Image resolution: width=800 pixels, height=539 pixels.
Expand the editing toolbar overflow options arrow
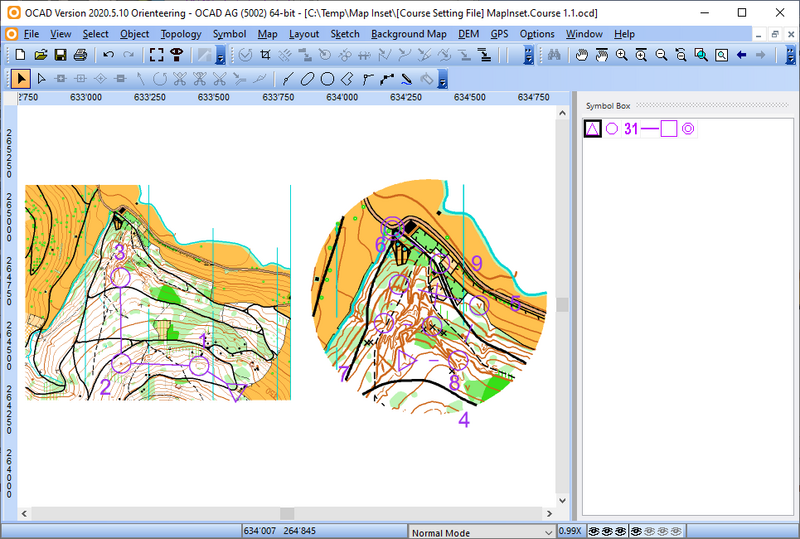point(529,55)
